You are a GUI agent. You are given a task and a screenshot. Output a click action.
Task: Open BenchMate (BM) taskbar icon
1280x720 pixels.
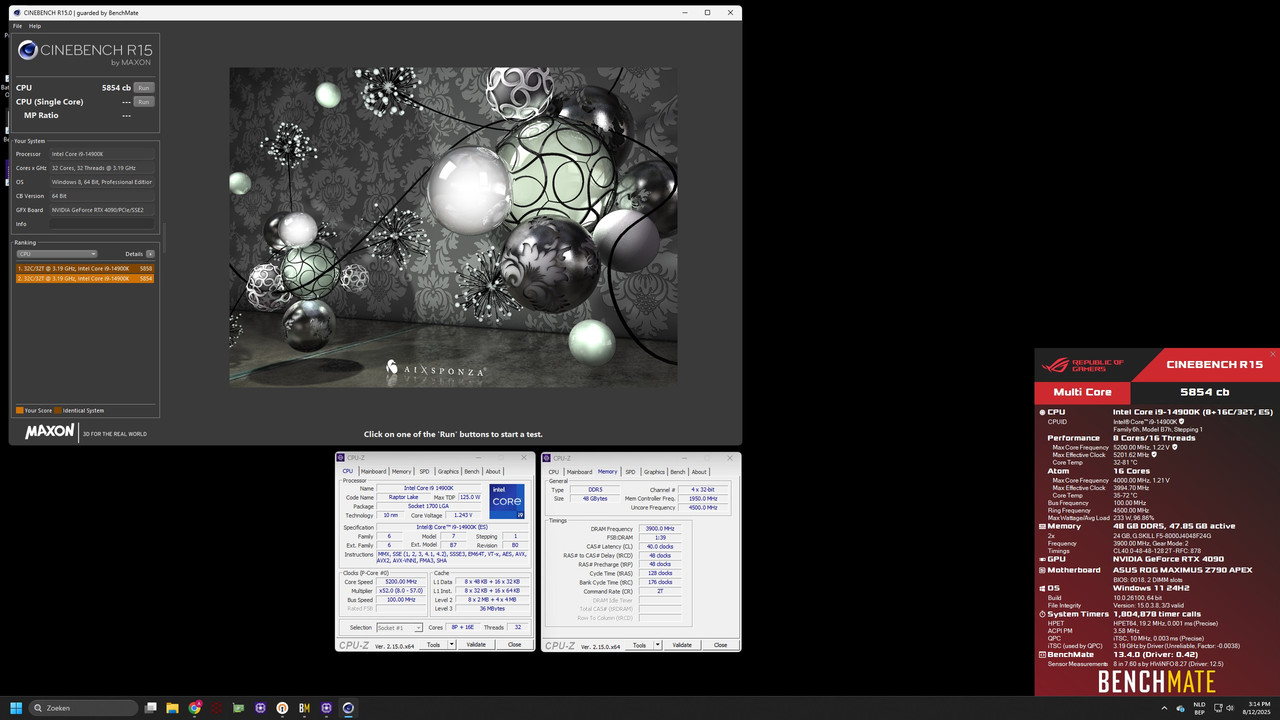coord(304,708)
